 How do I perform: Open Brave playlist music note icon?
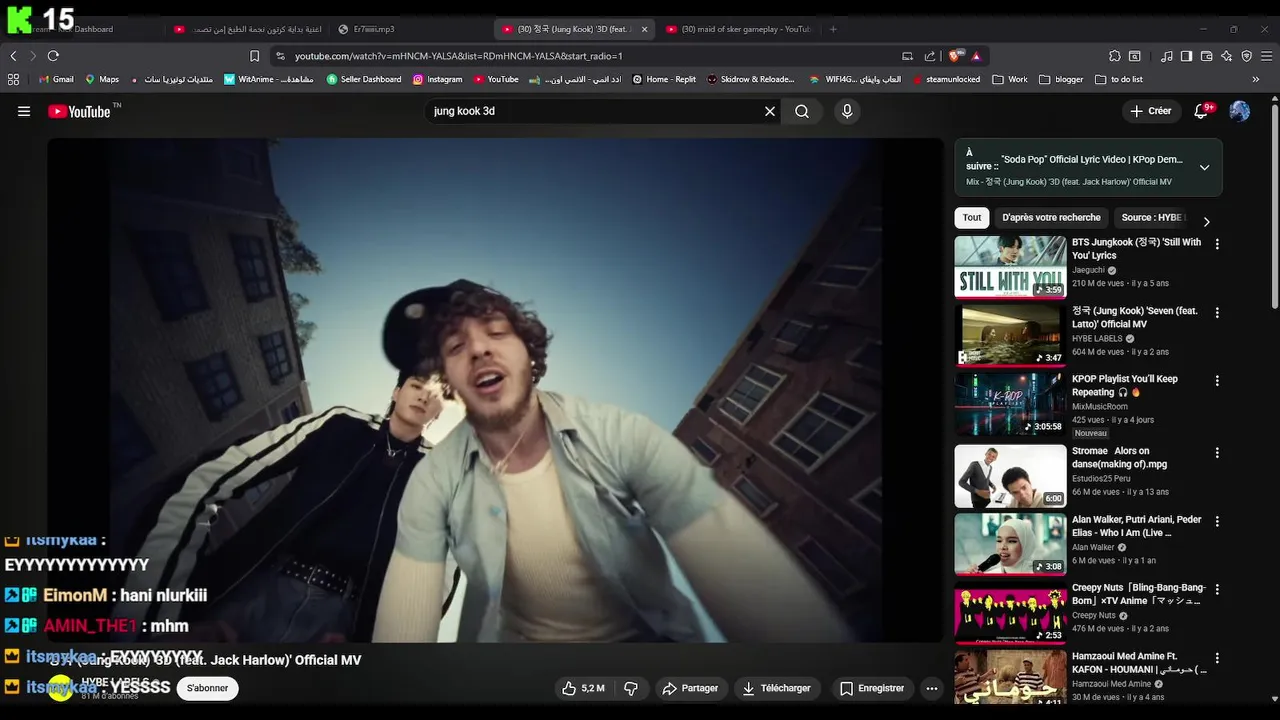click(1166, 56)
